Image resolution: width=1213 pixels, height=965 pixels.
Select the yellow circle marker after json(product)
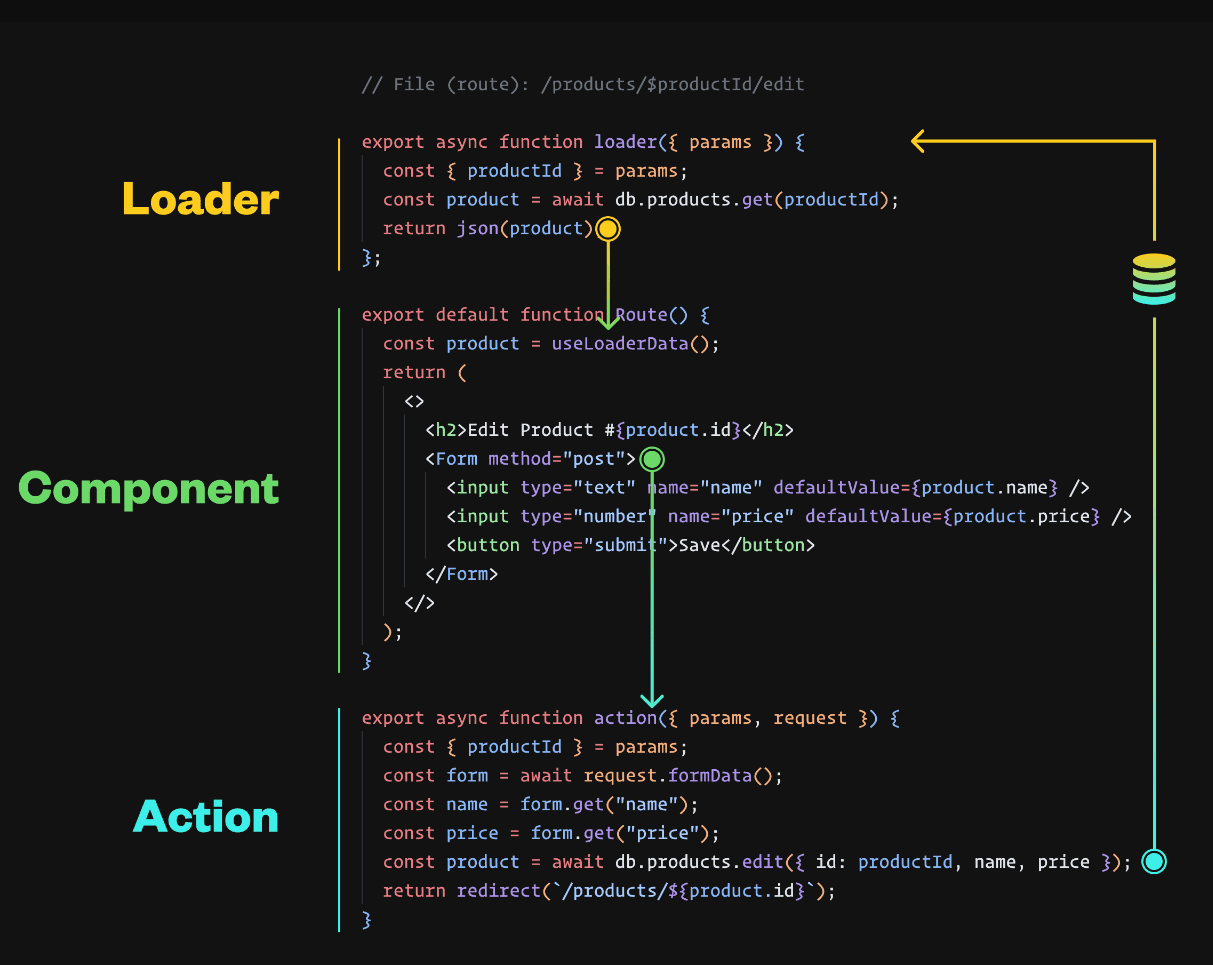click(x=608, y=228)
